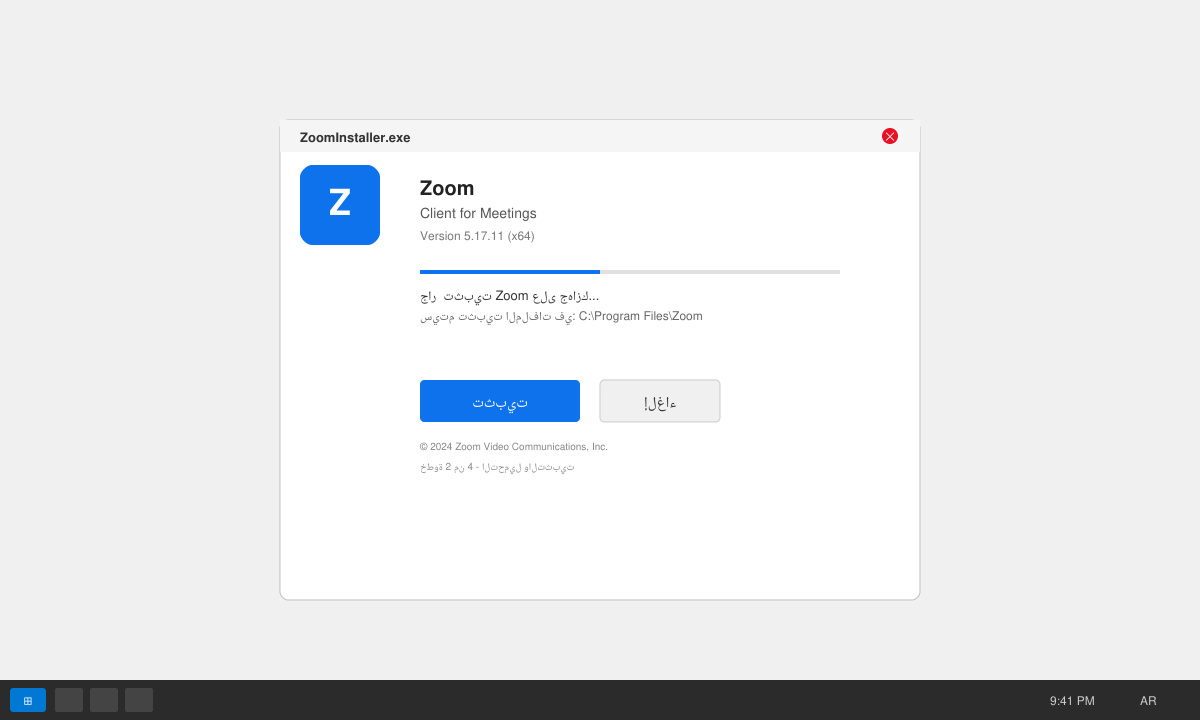Click the ZoomInstaller.exe window title
This screenshot has height=720, width=1200.
tap(355, 137)
